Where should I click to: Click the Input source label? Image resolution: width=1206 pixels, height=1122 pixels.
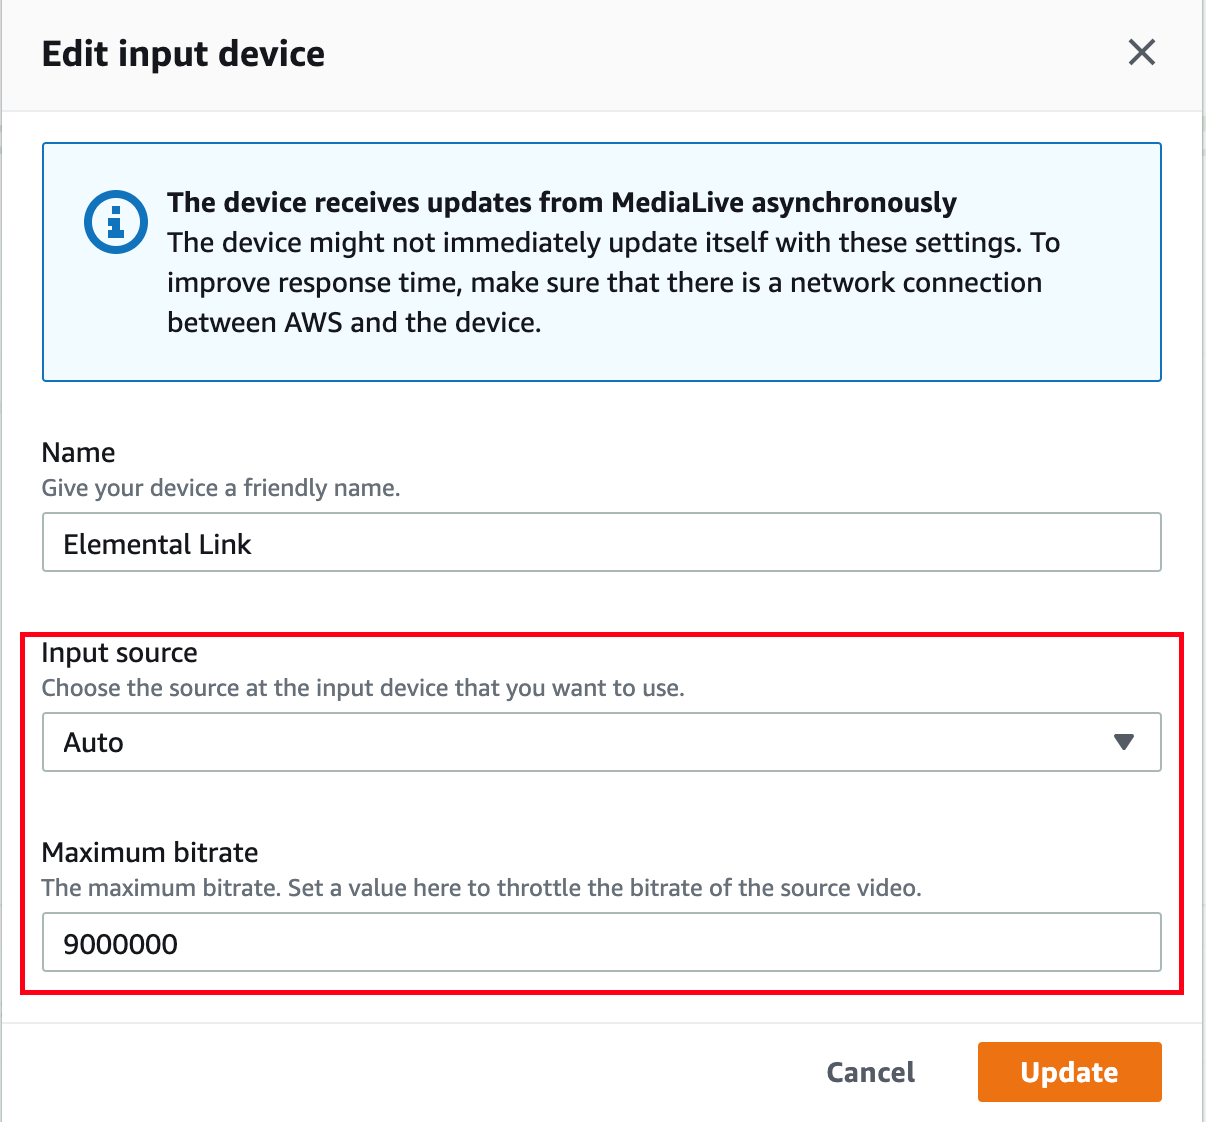point(119,653)
